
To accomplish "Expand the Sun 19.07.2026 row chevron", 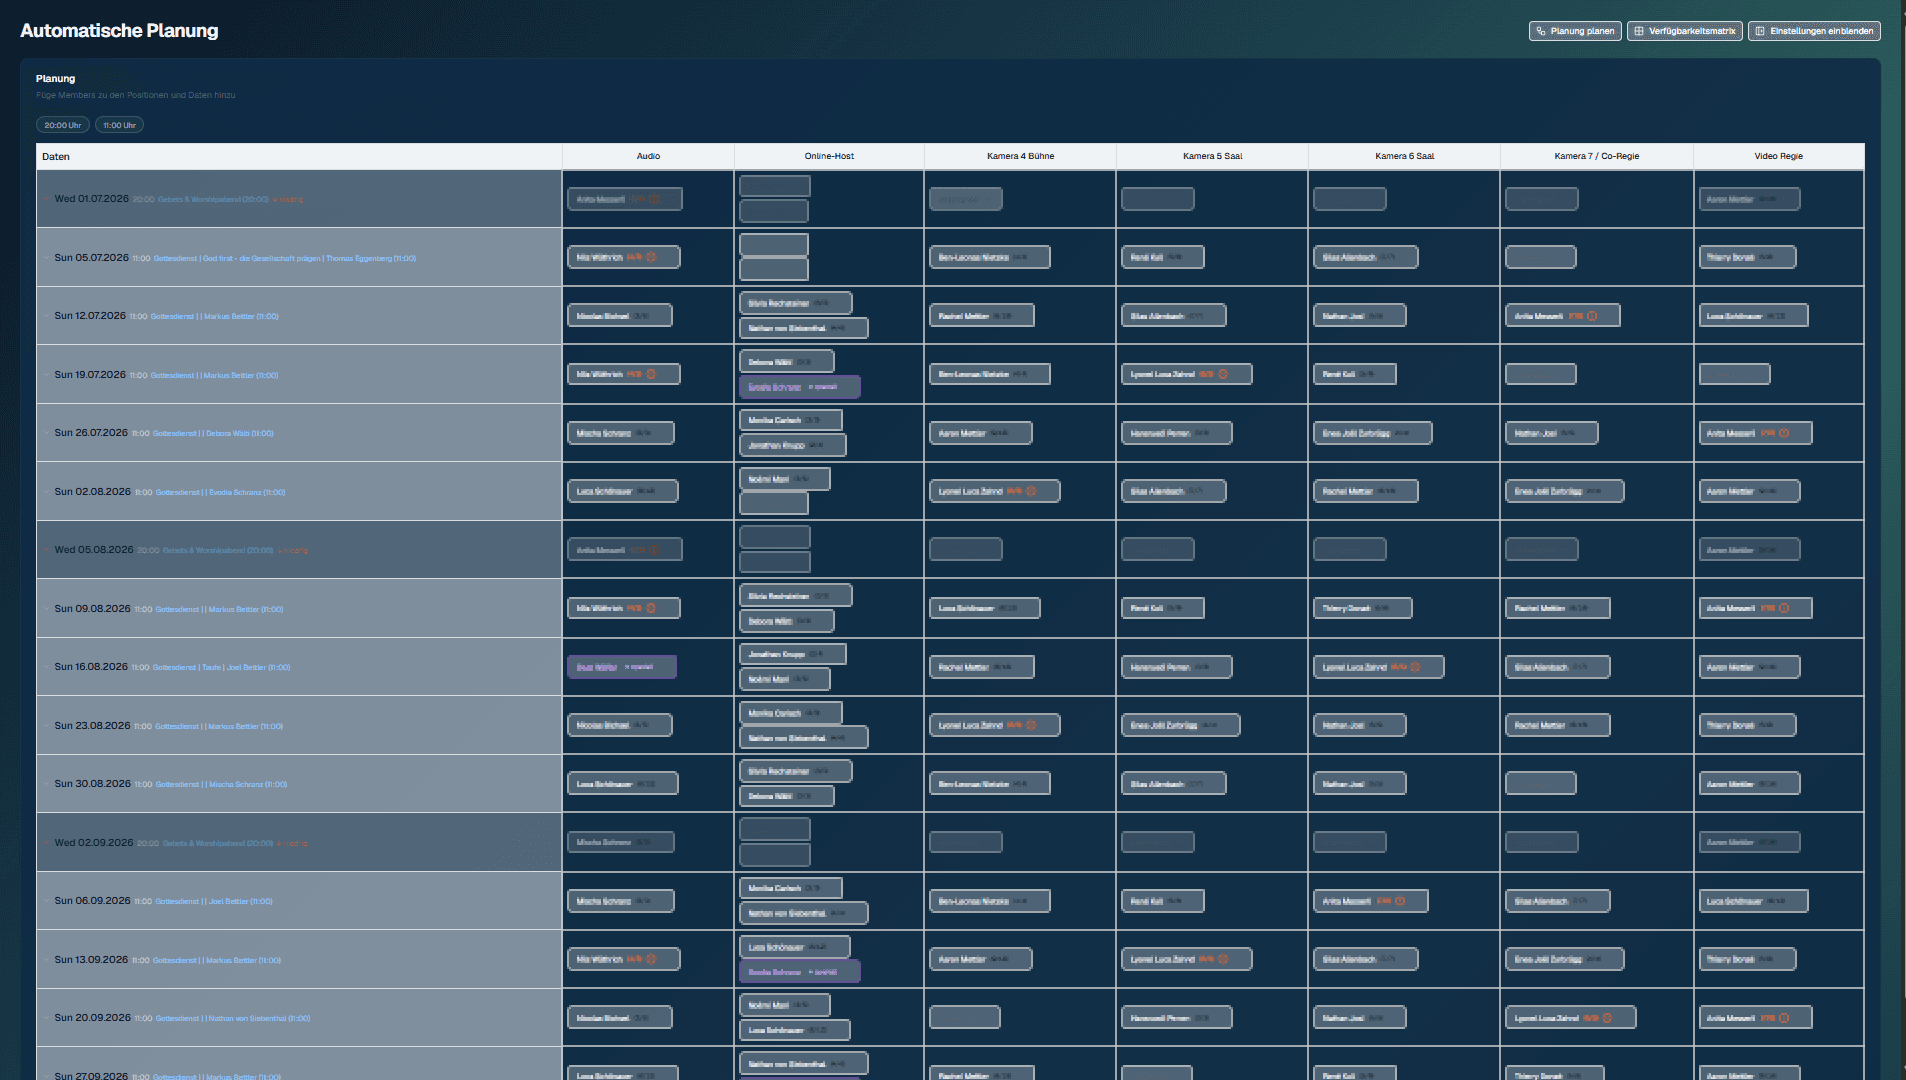I will 46,375.
